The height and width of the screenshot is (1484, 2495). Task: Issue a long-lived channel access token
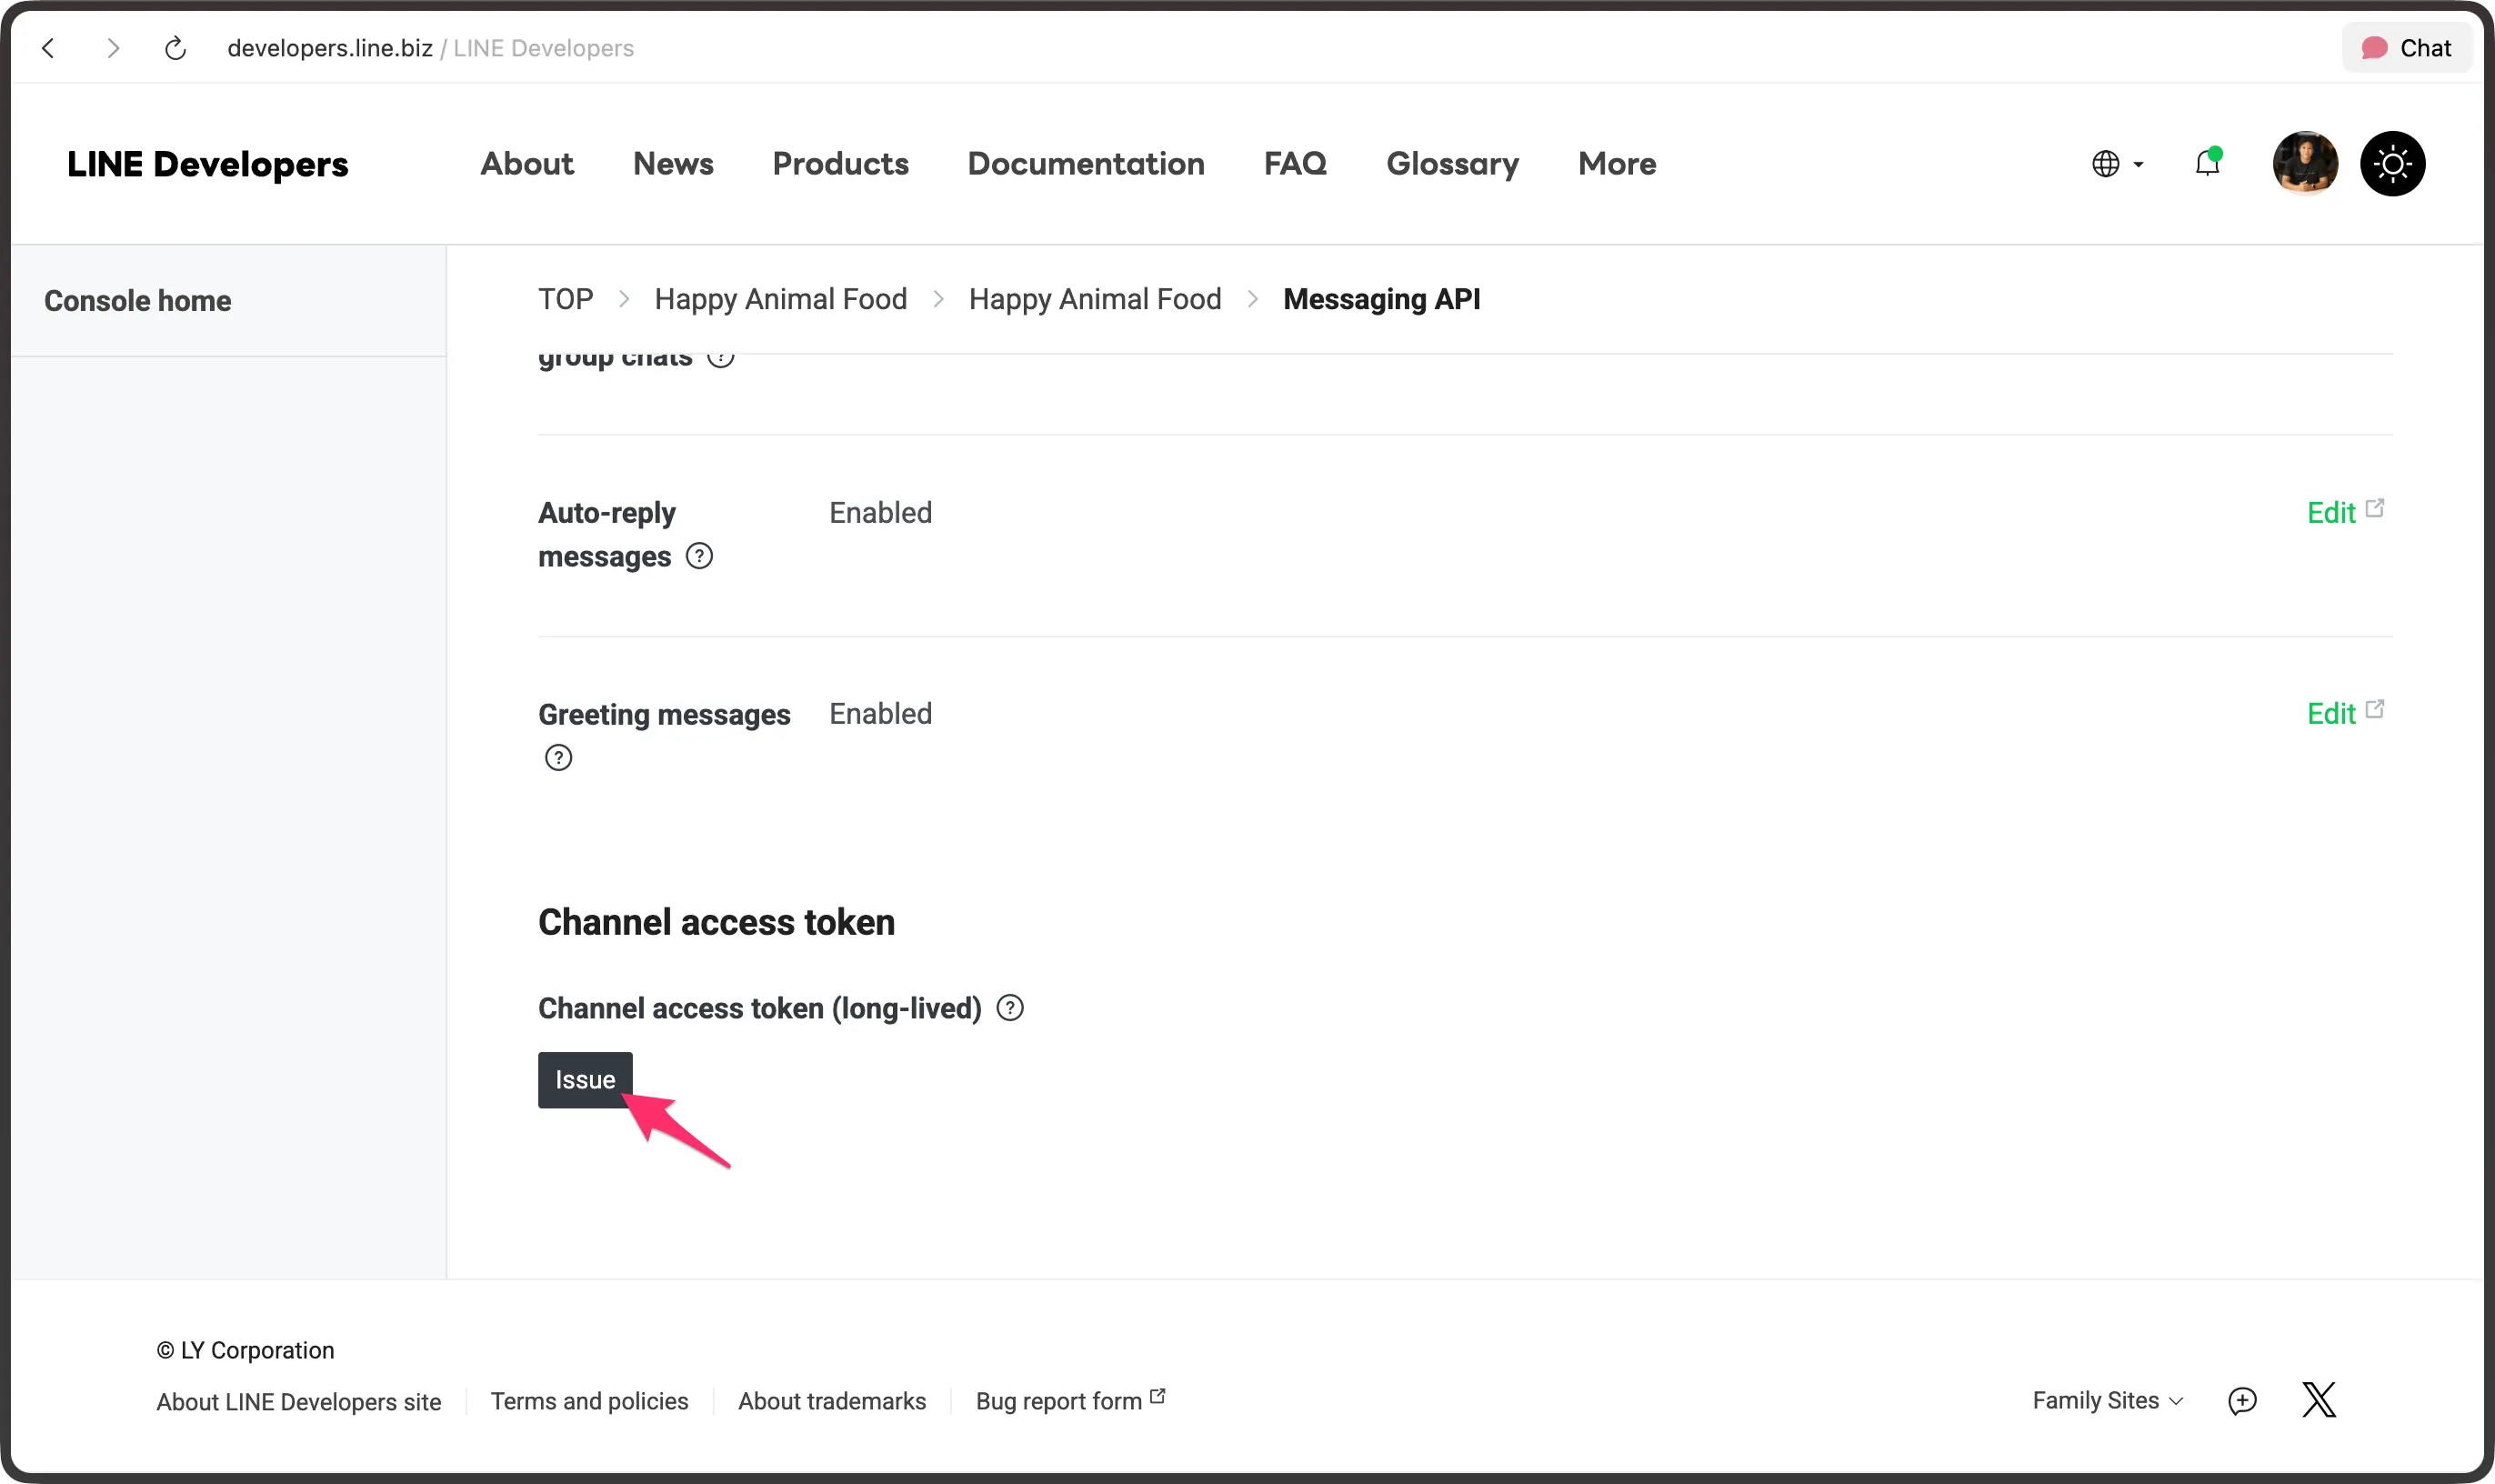pos(585,1079)
